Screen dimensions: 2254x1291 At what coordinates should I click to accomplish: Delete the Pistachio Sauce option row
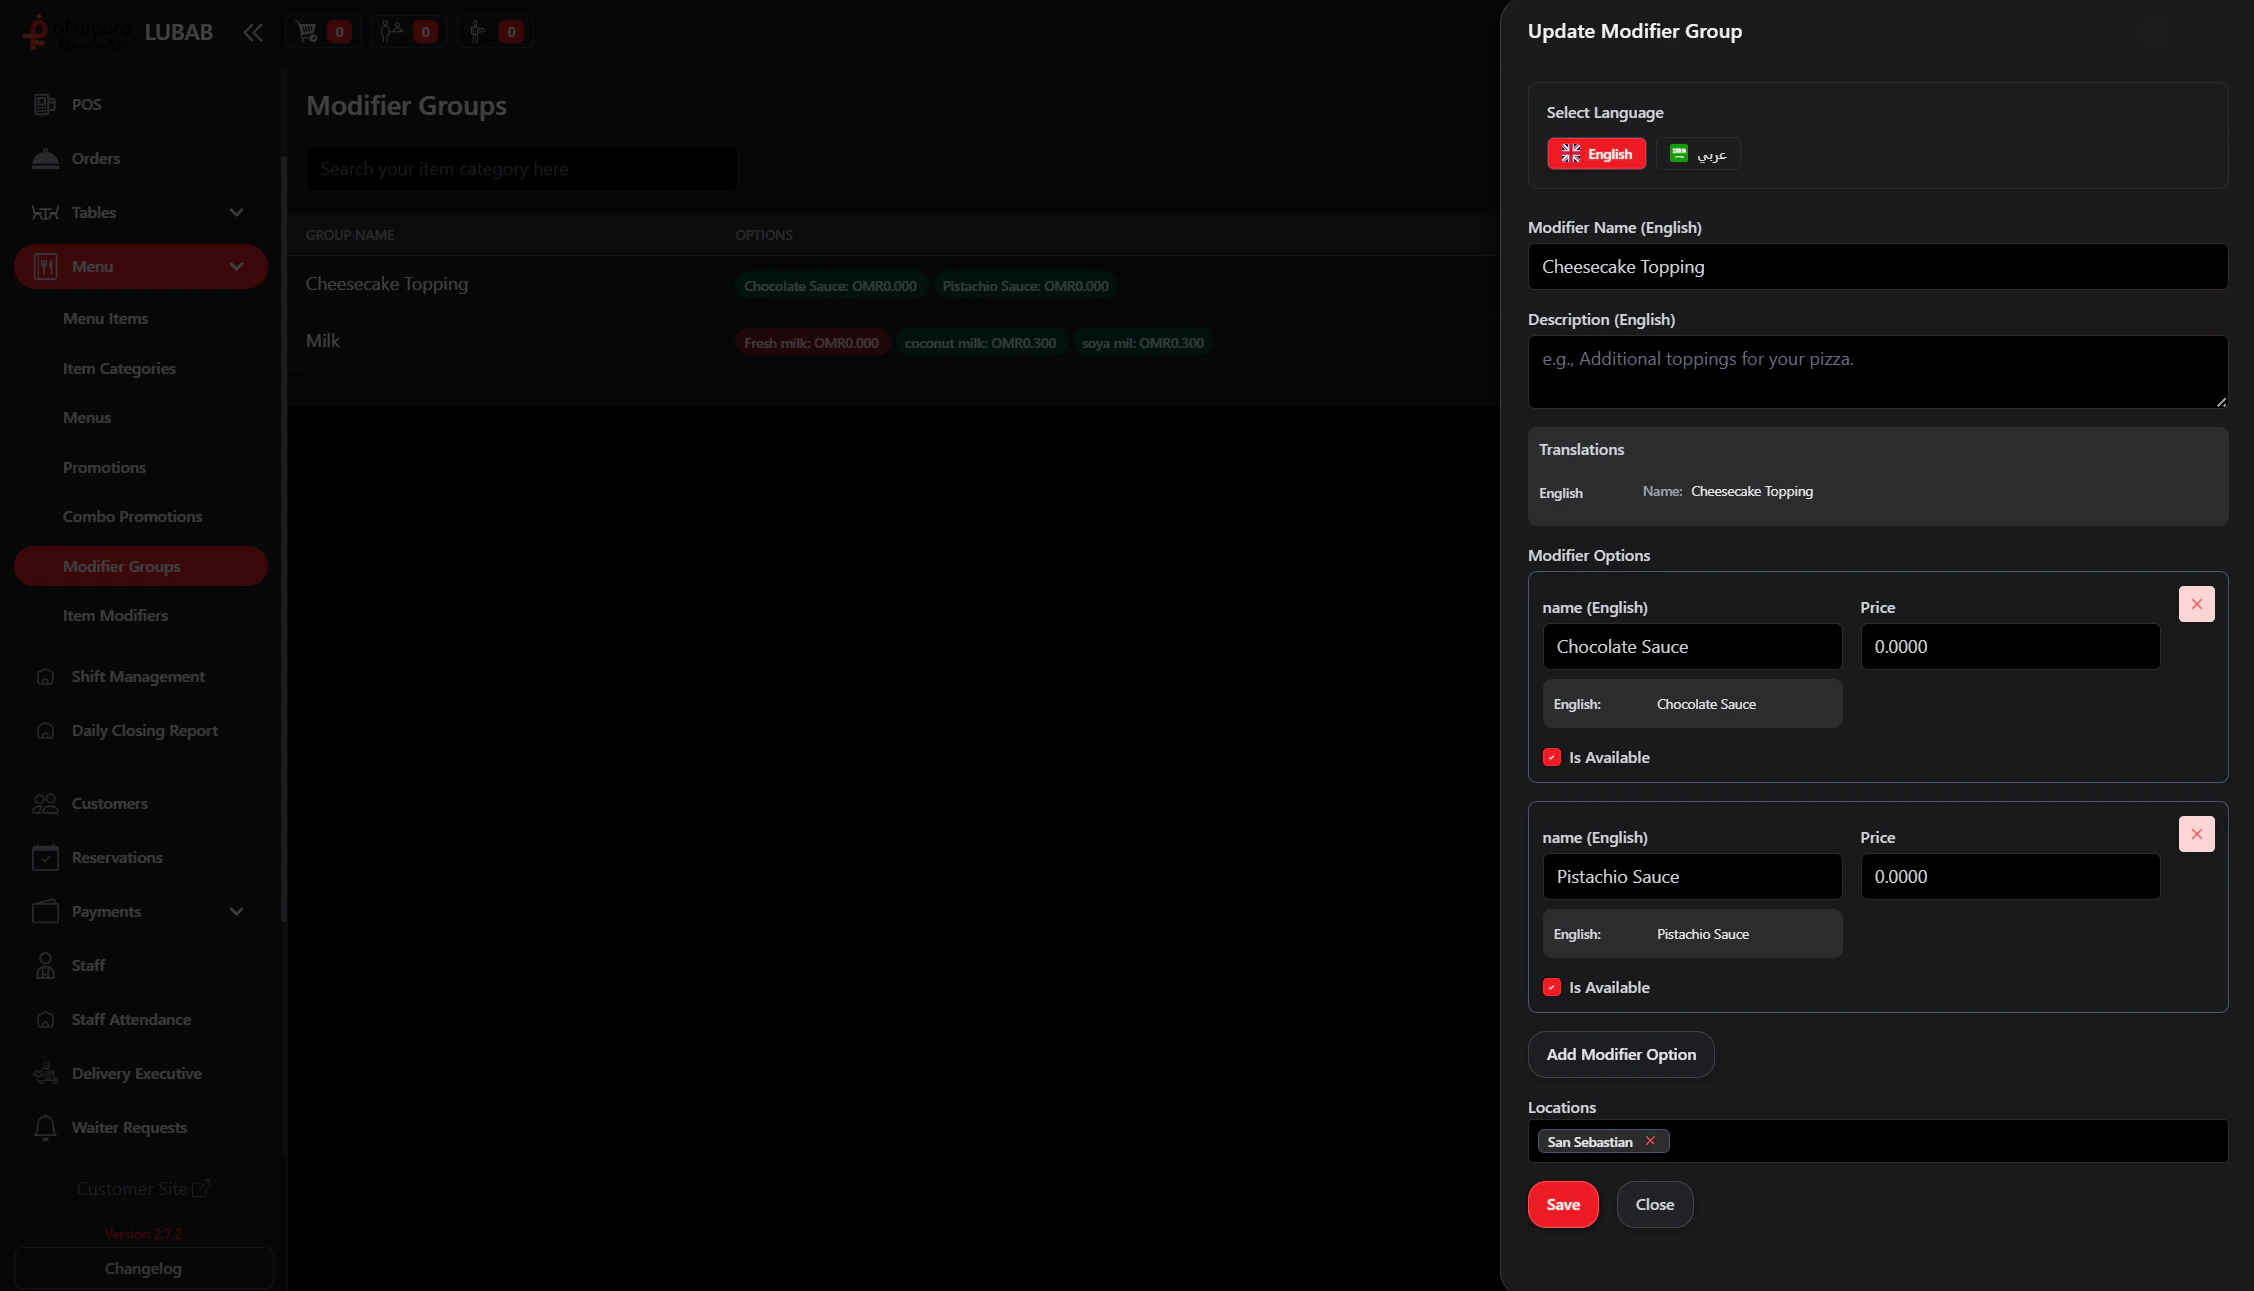tap(2196, 834)
